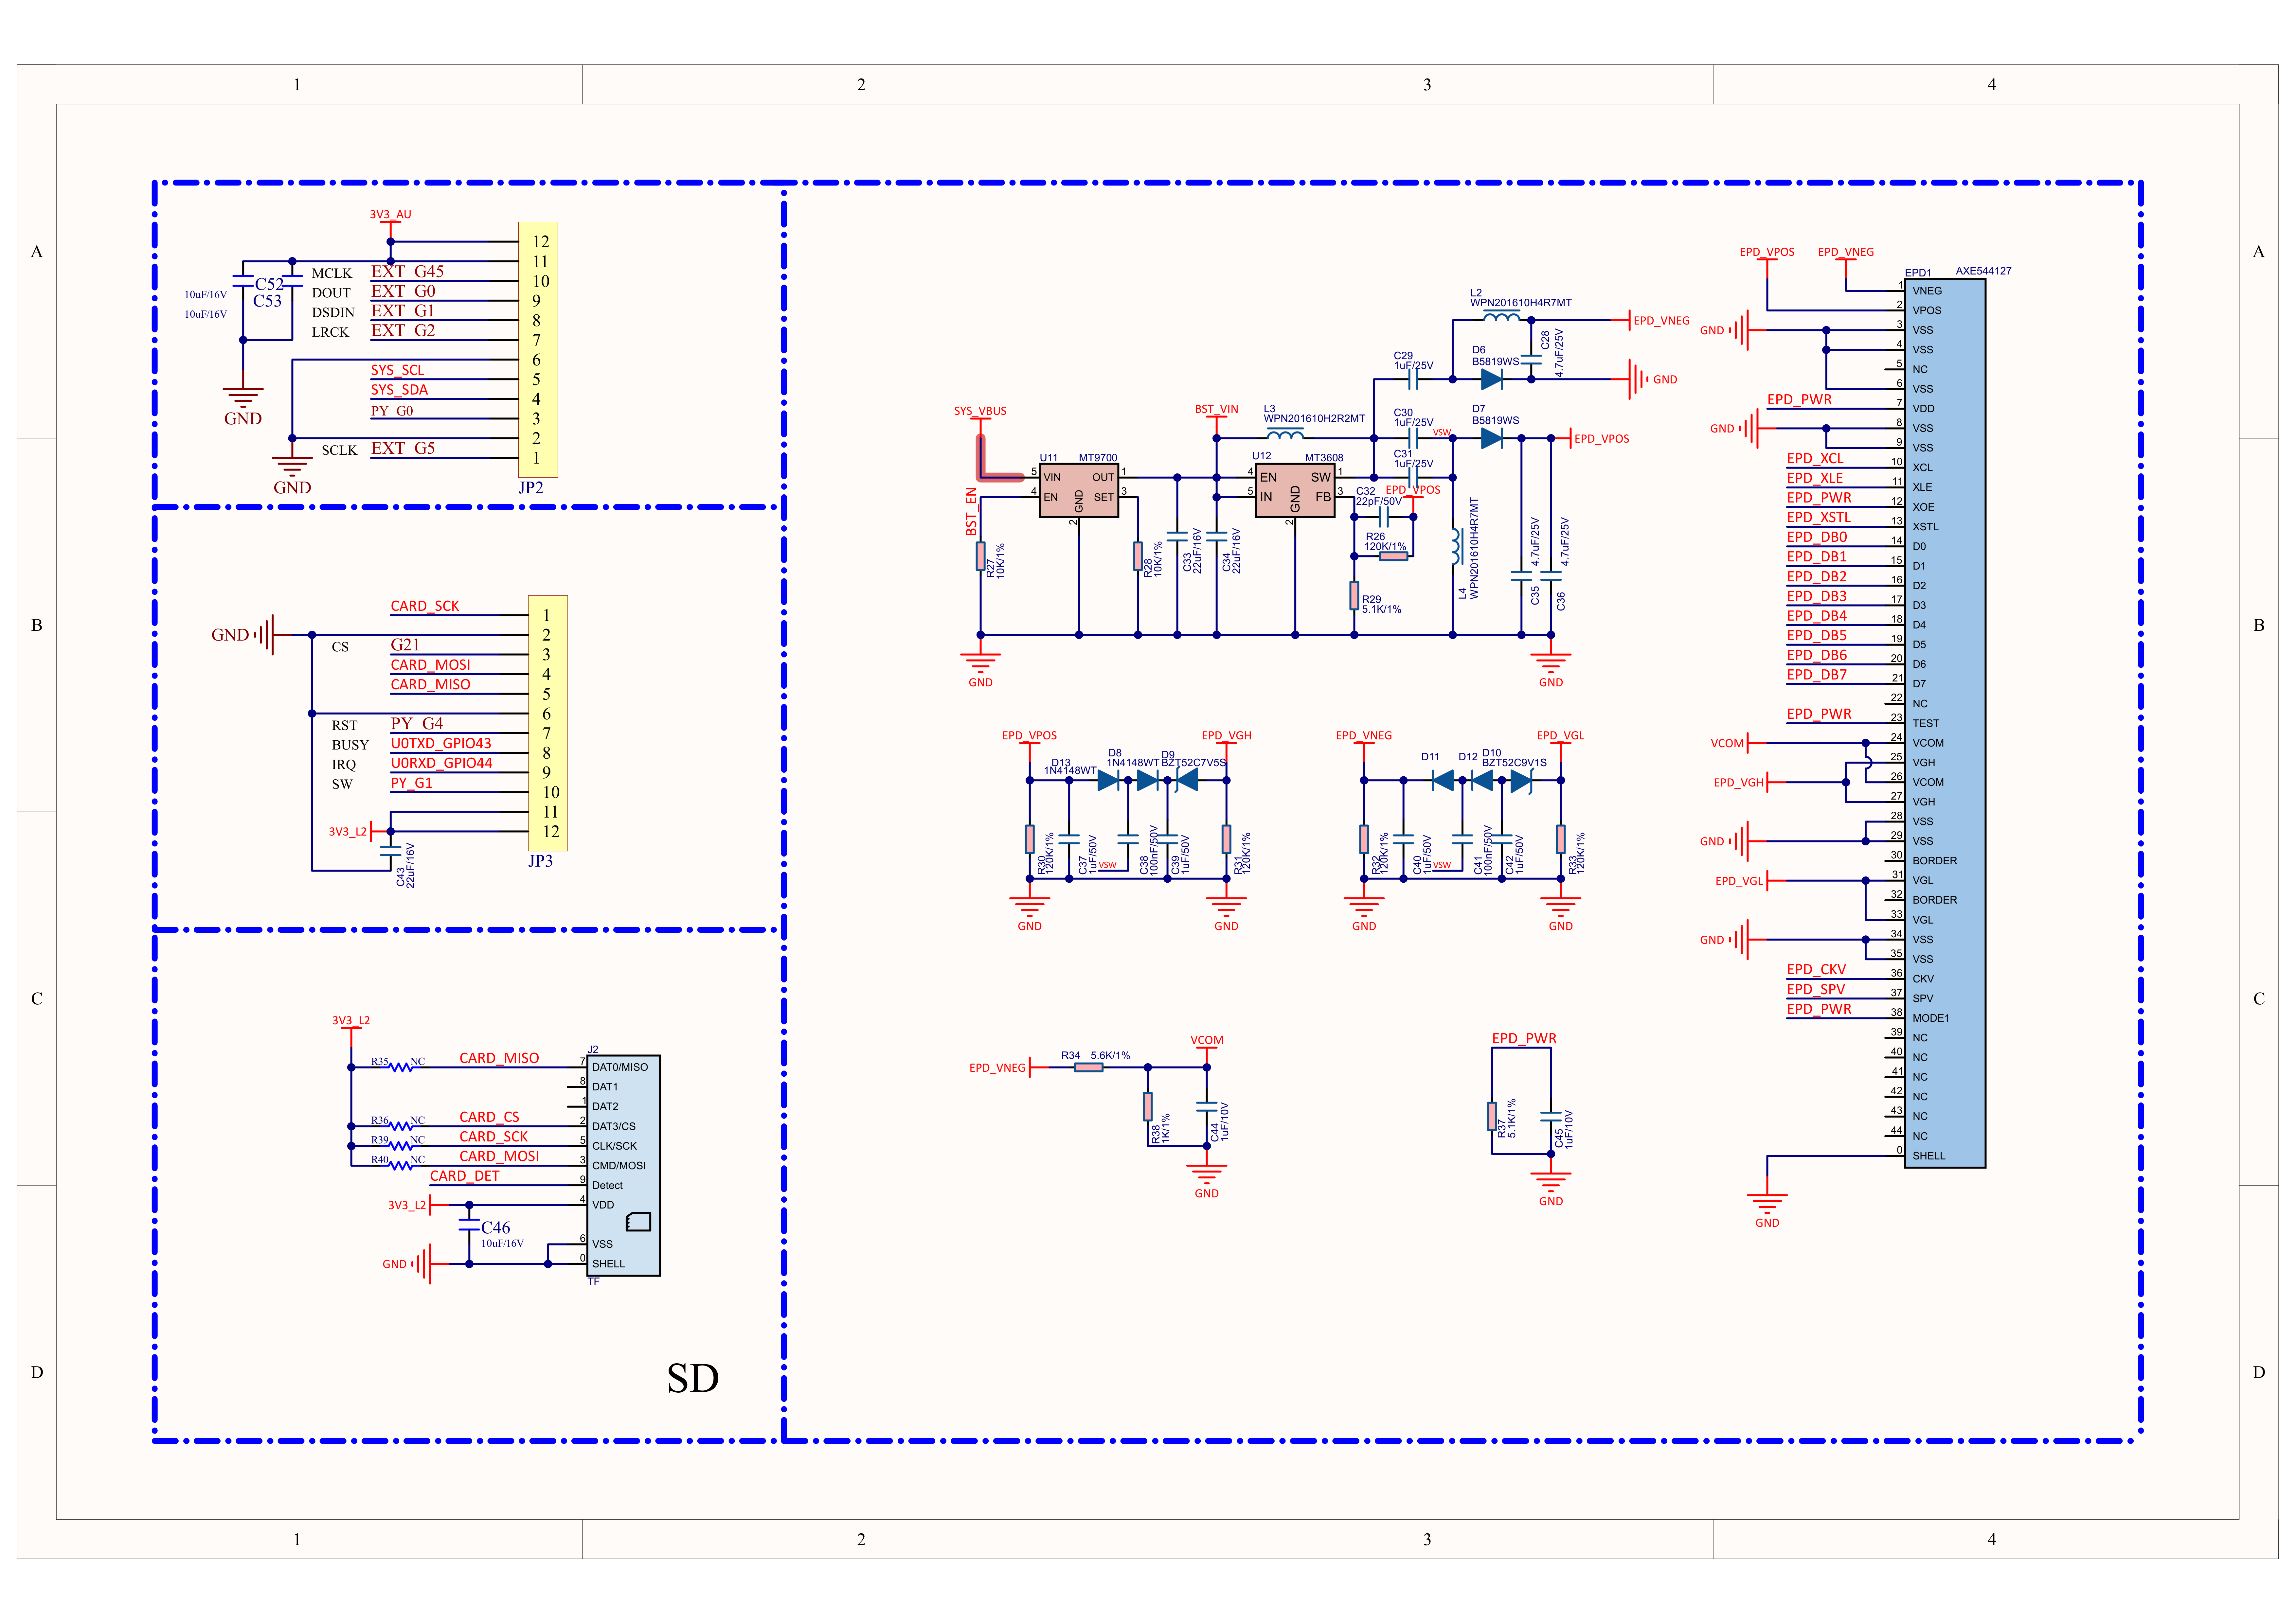Select the C46 capacitor symbol
The image size is (2296, 1623).
pos(469,1225)
